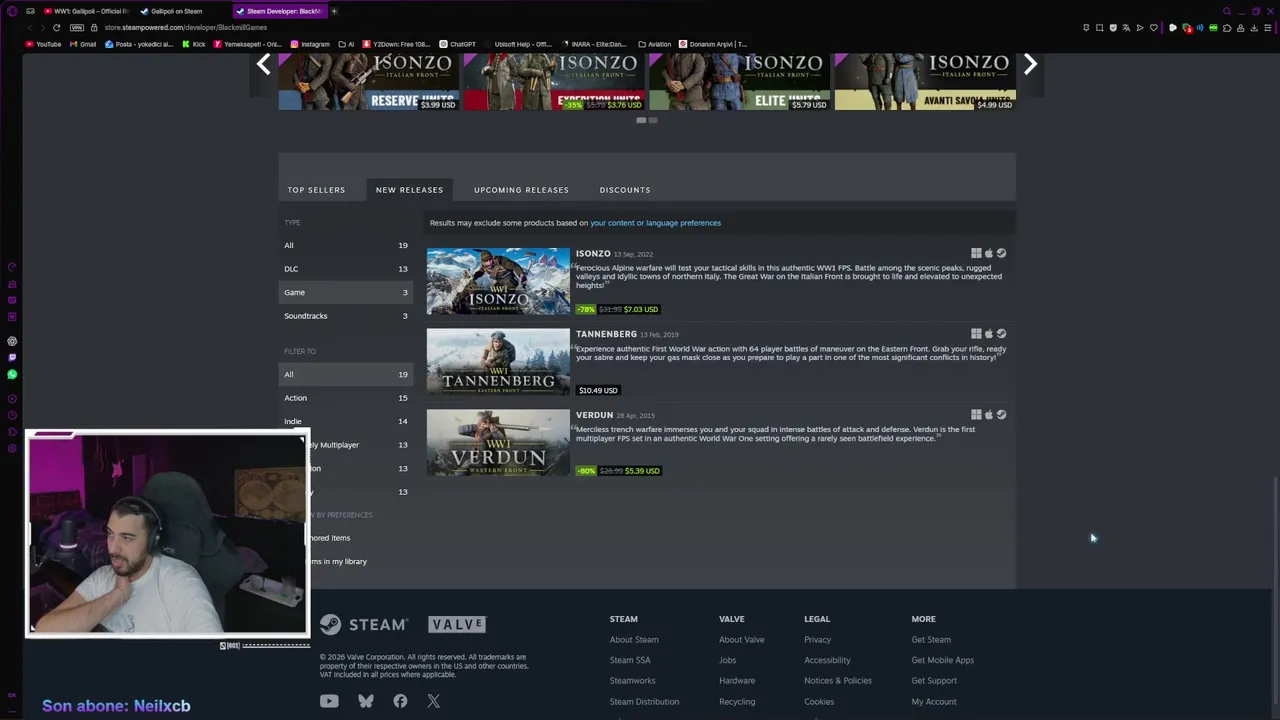Open About Steam footer link
Viewport: 1280px width, 720px height.
634,640
